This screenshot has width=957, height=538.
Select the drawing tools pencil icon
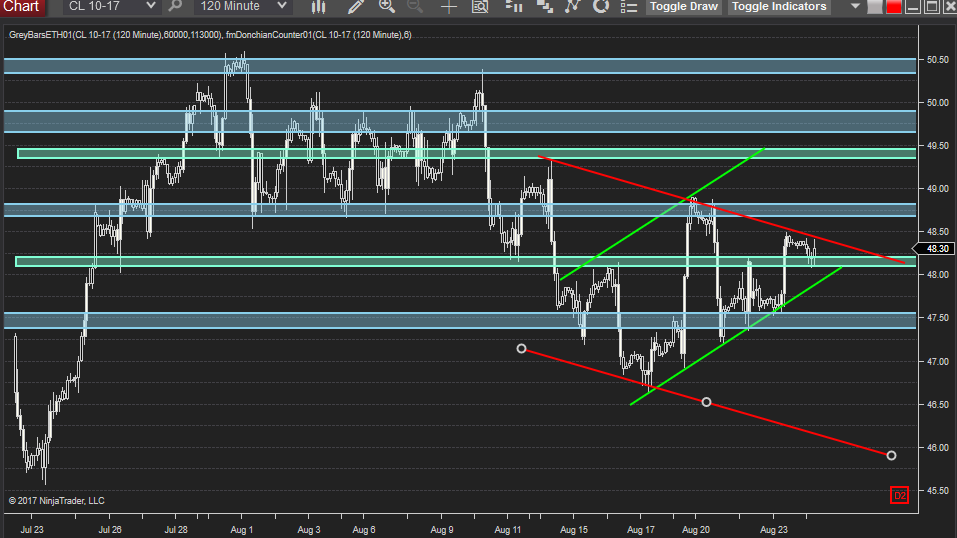point(356,7)
